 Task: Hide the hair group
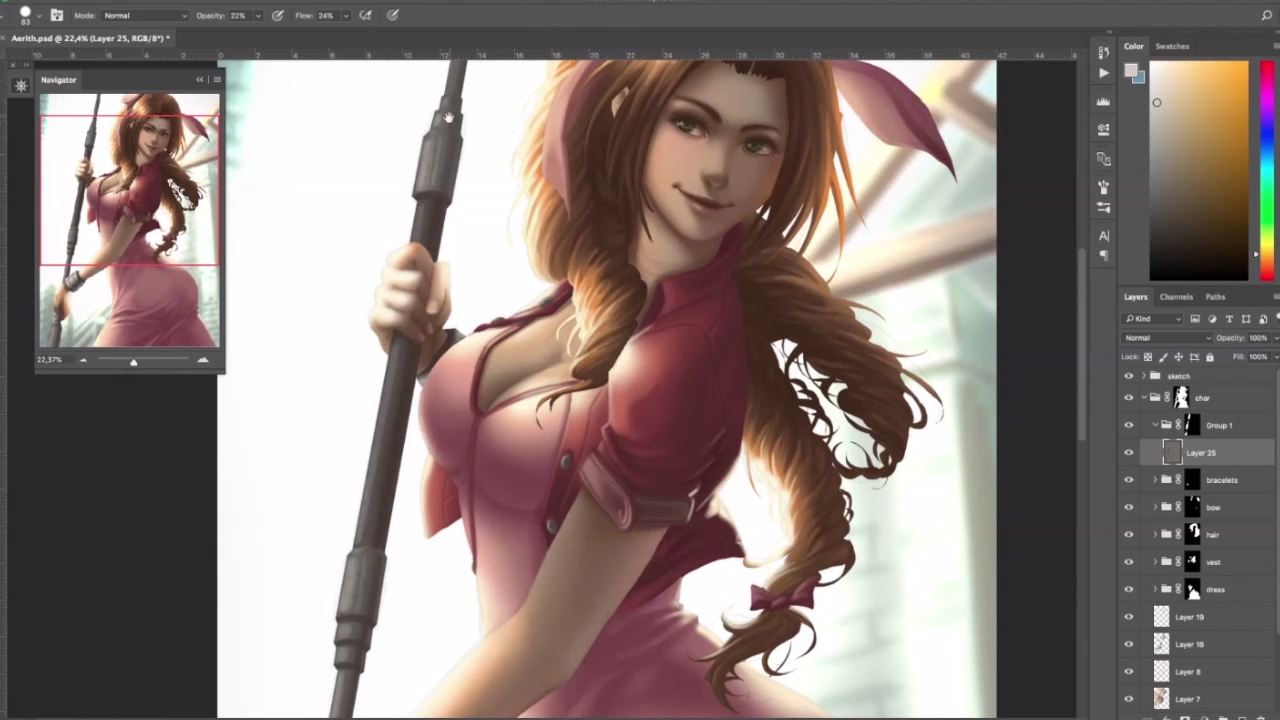coord(1129,535)
